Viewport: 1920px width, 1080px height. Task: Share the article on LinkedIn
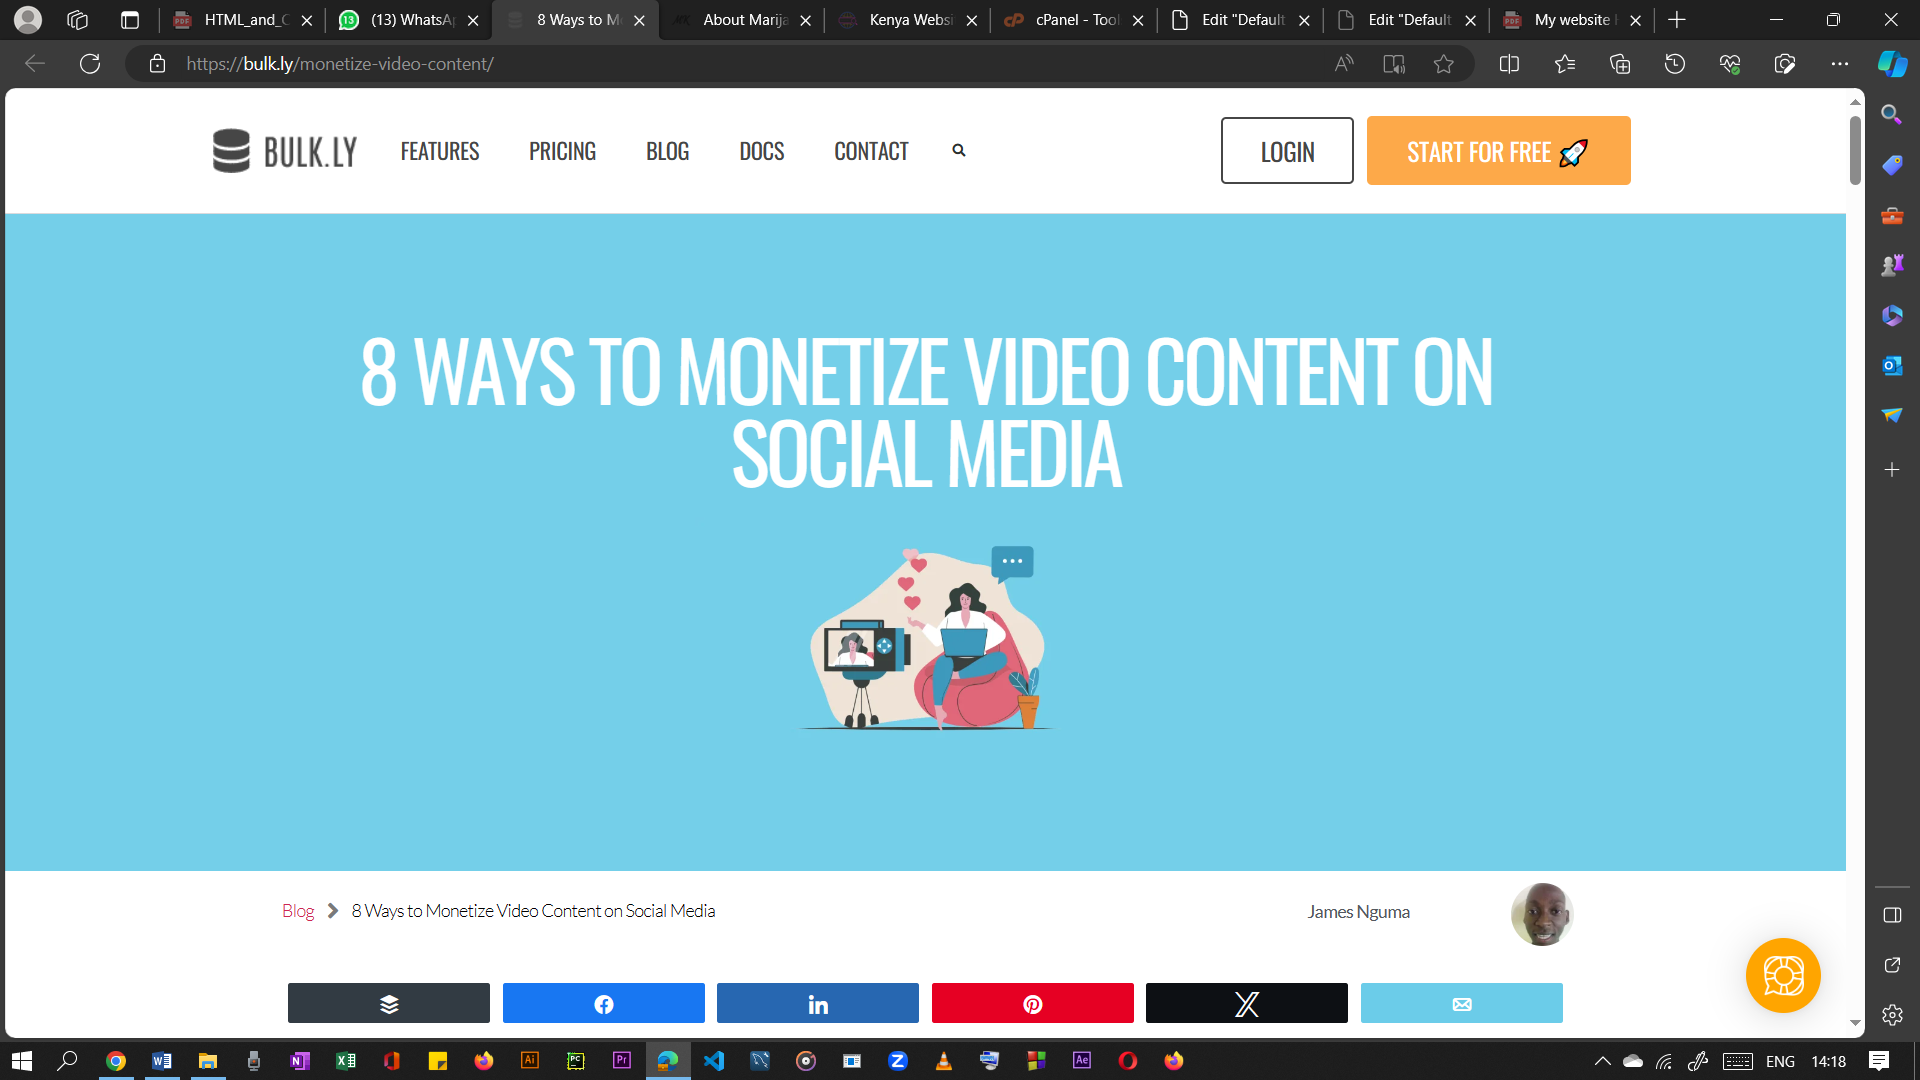818,1003
